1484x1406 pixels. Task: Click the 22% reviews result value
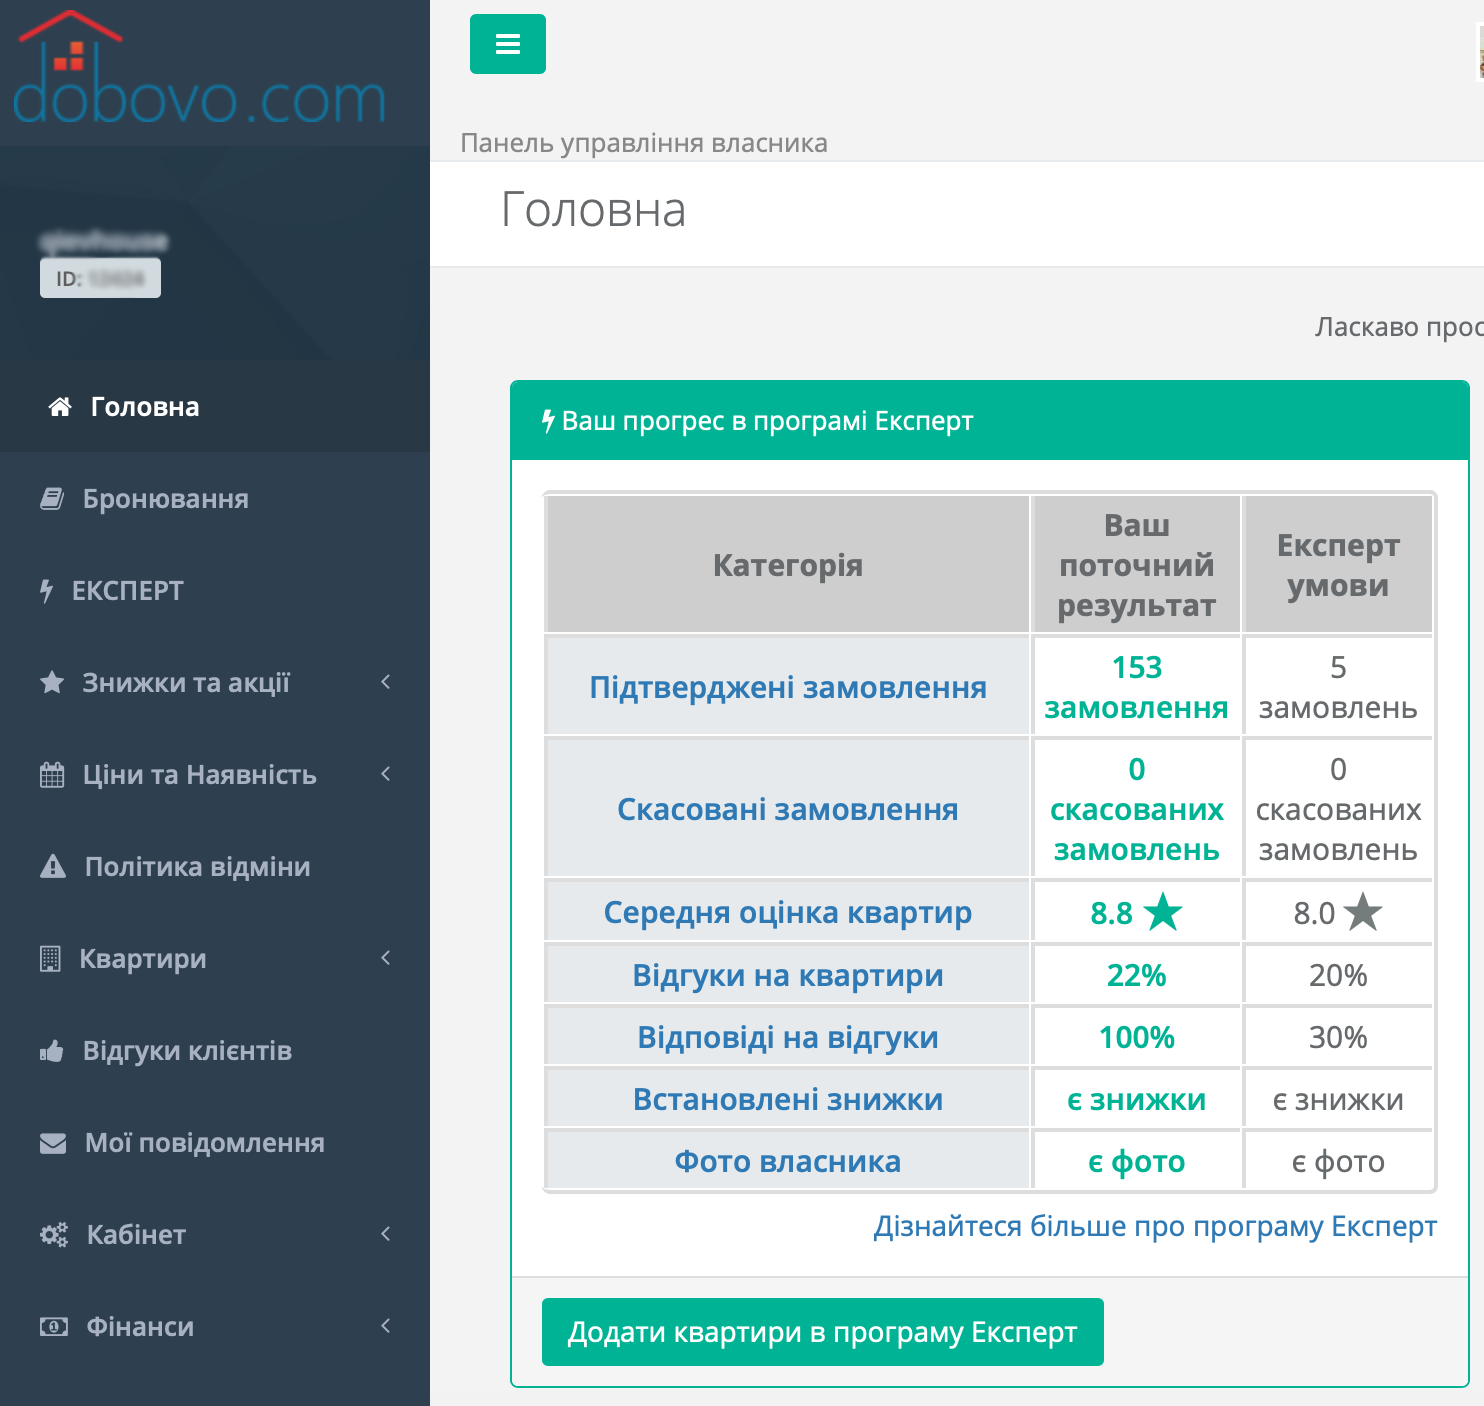1137,976
